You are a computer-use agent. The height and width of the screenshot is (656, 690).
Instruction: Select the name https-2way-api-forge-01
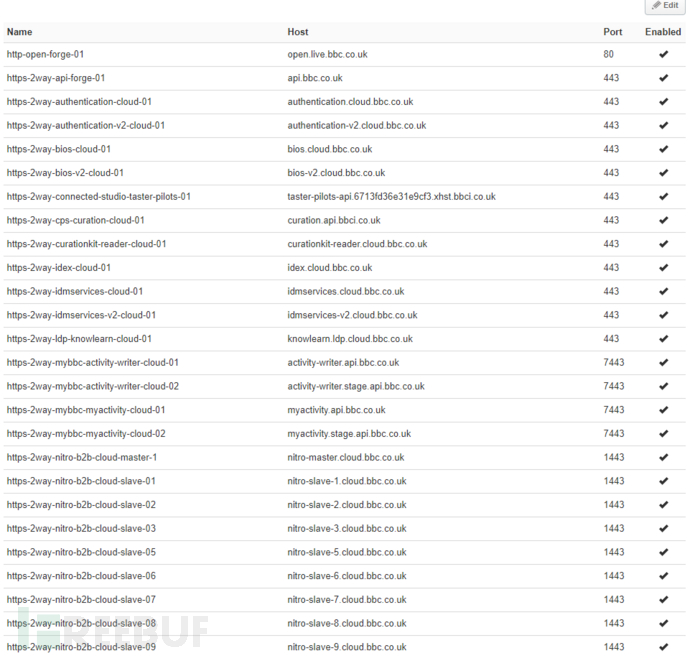click(x=56, y=78)
